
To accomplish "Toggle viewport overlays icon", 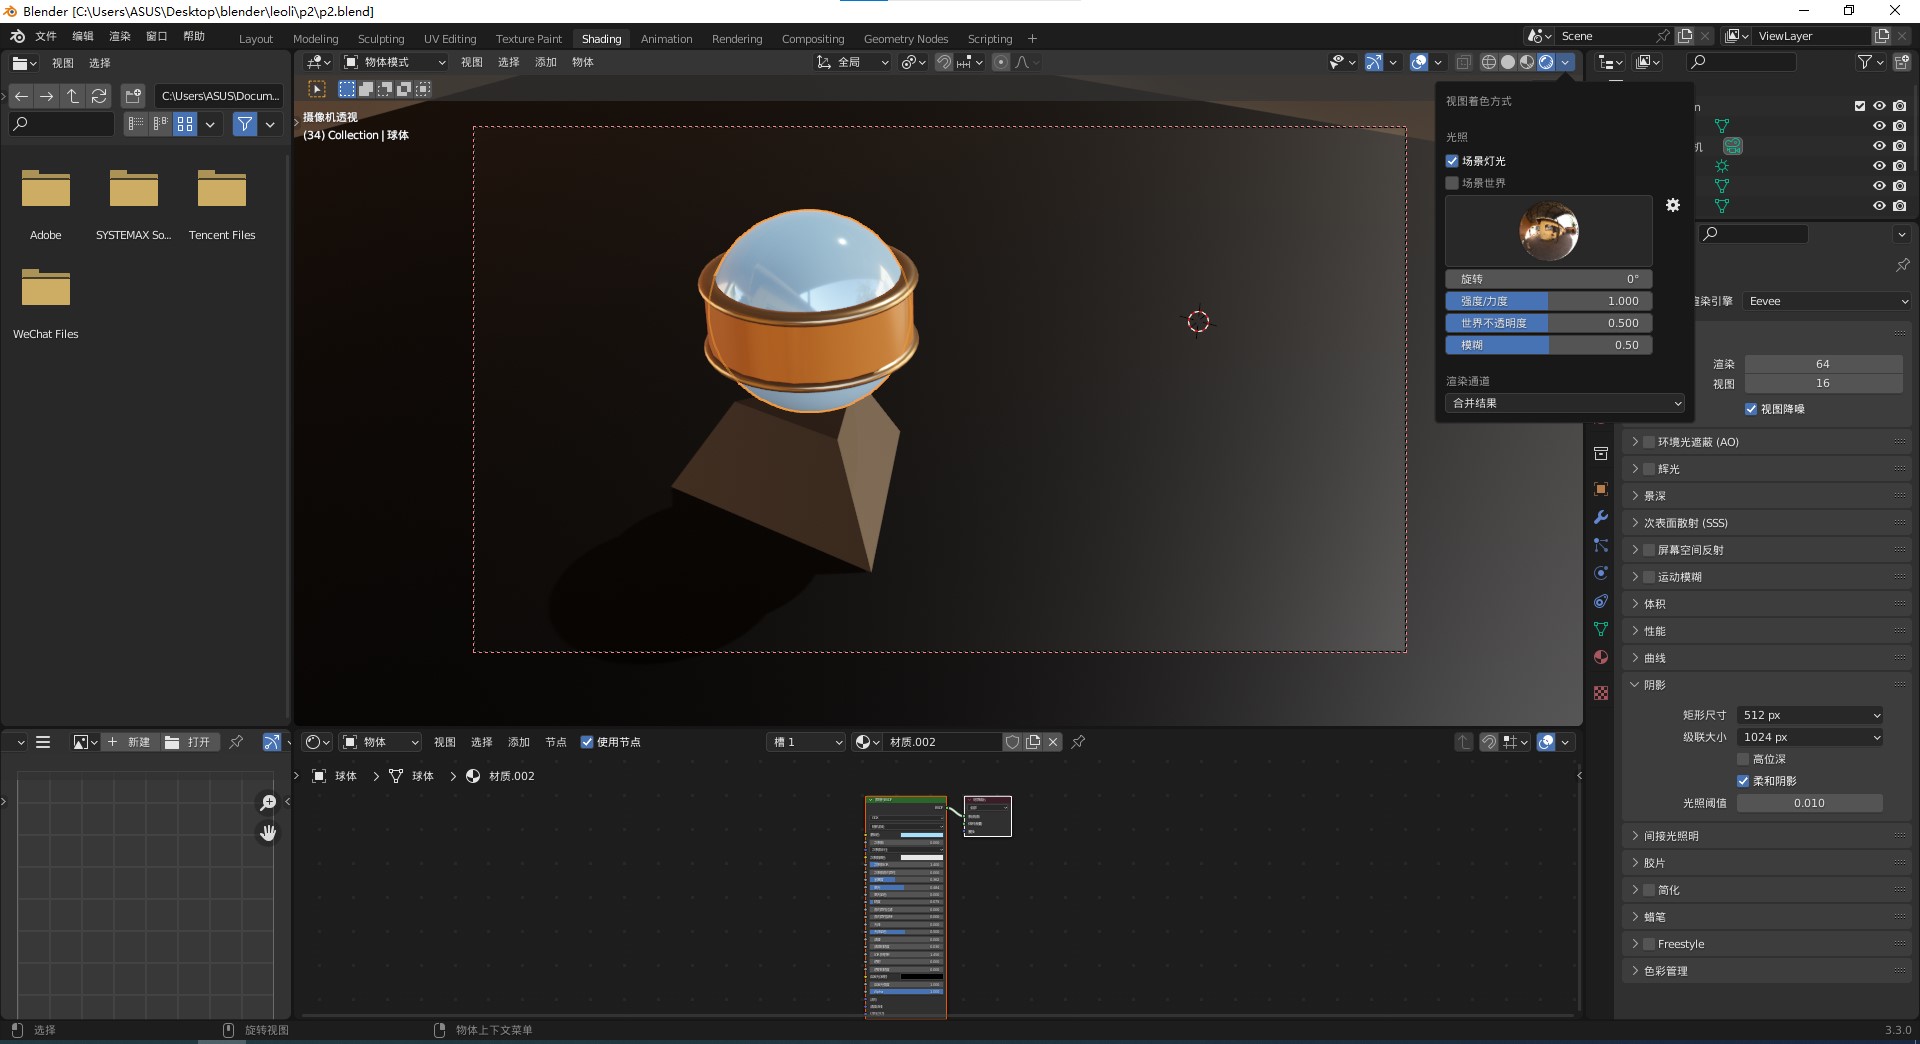I will 1419,62.
